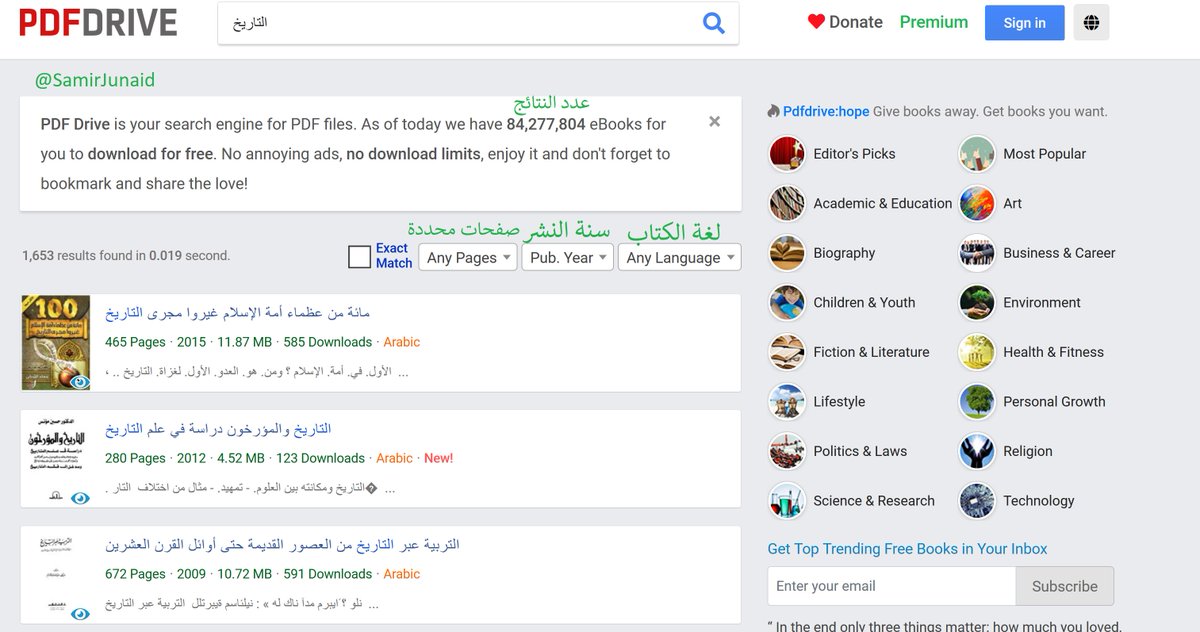1200x632 pixels.
Task: Click the Subscribe button
Action: click(x=1064, y=586)
